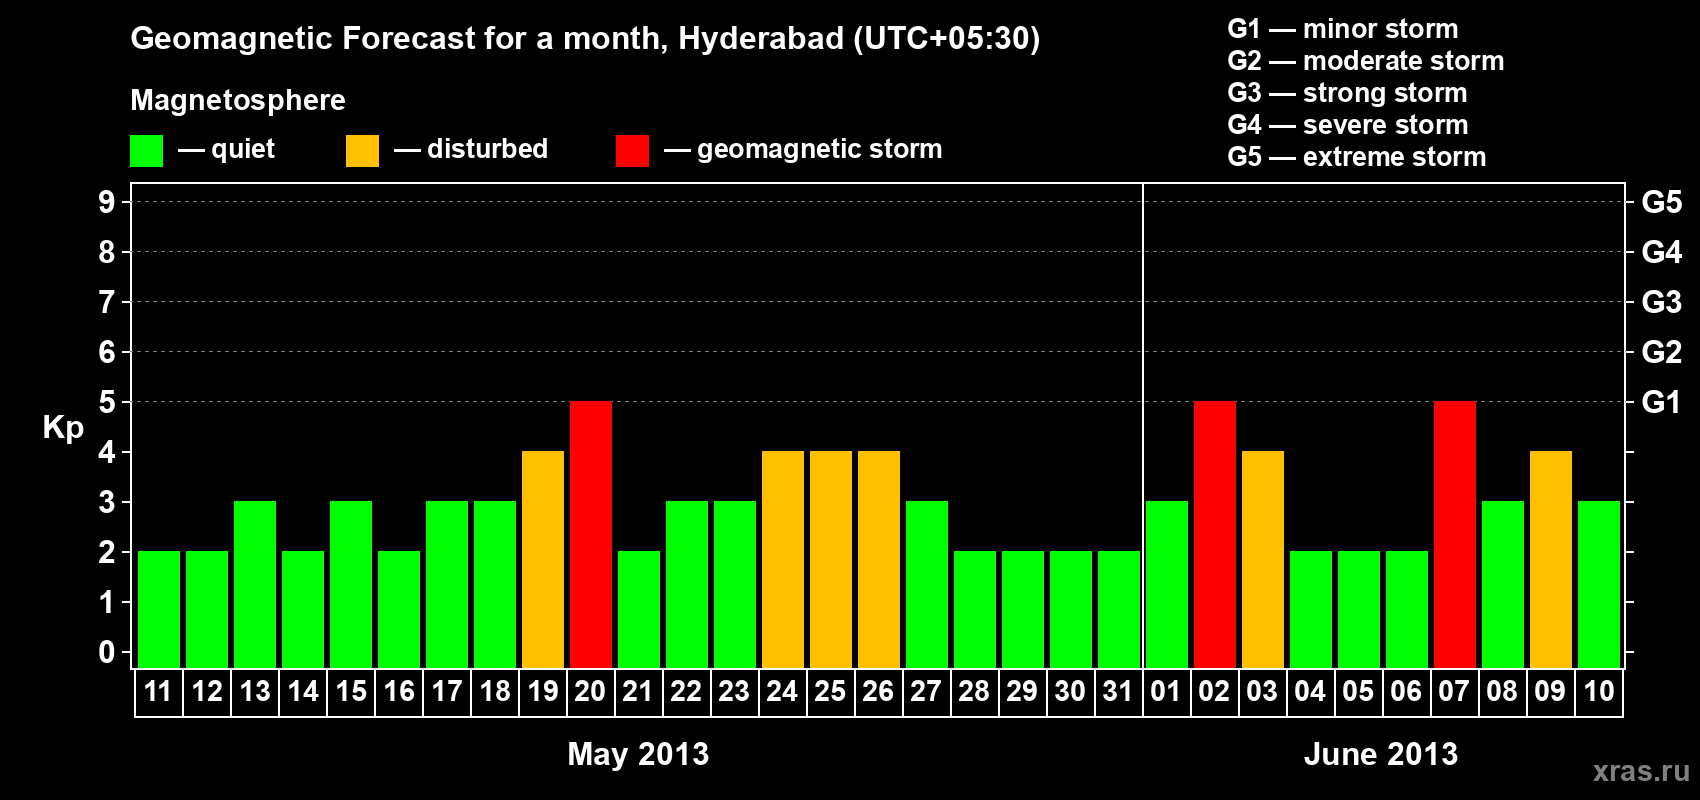Click date label 23 on the axis
The height and width of the screenshot is (800, 1700).
[734, 692]
